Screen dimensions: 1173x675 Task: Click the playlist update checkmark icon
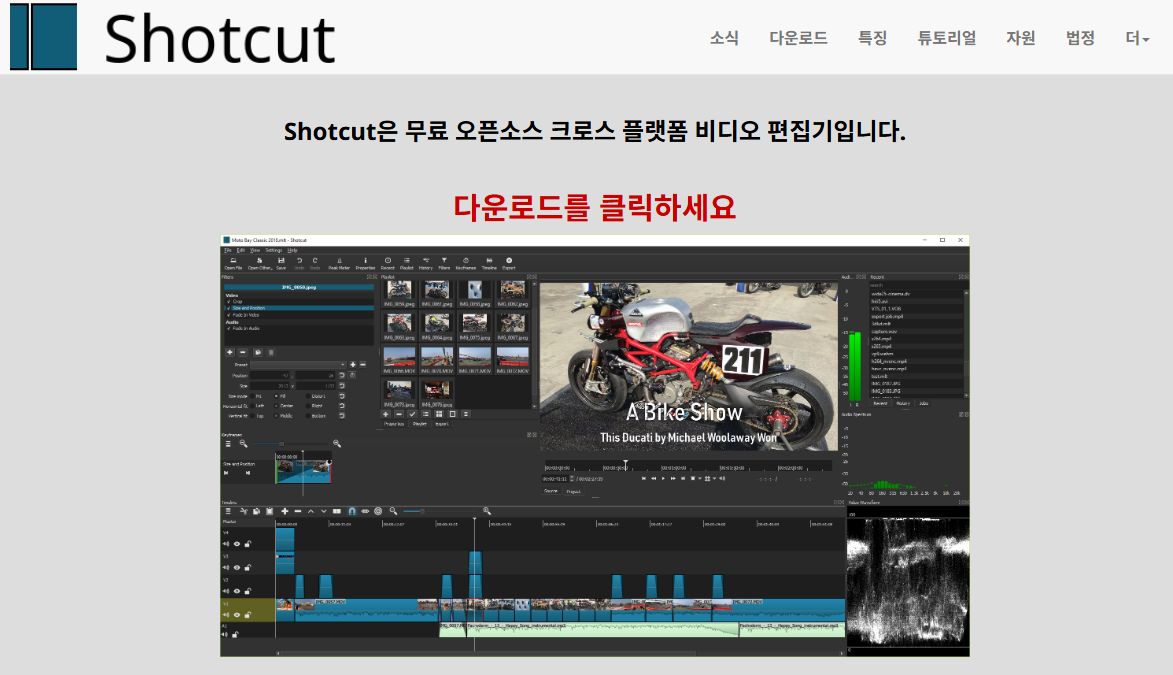[412, 414]
